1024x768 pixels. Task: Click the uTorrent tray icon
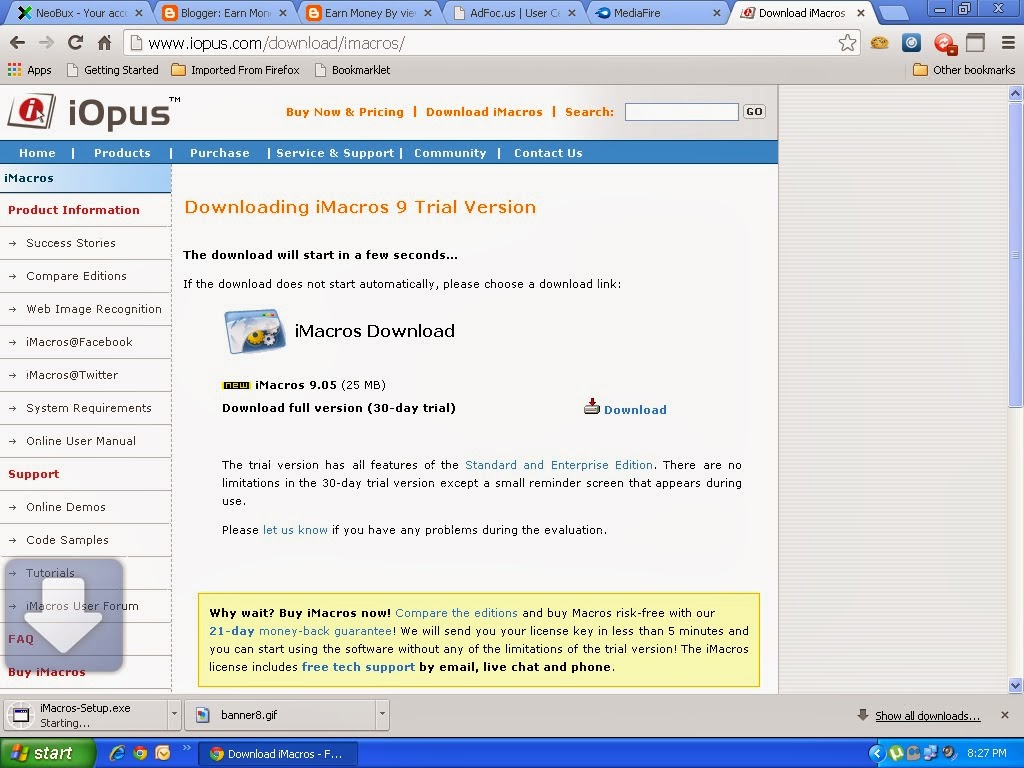[896, 753]
